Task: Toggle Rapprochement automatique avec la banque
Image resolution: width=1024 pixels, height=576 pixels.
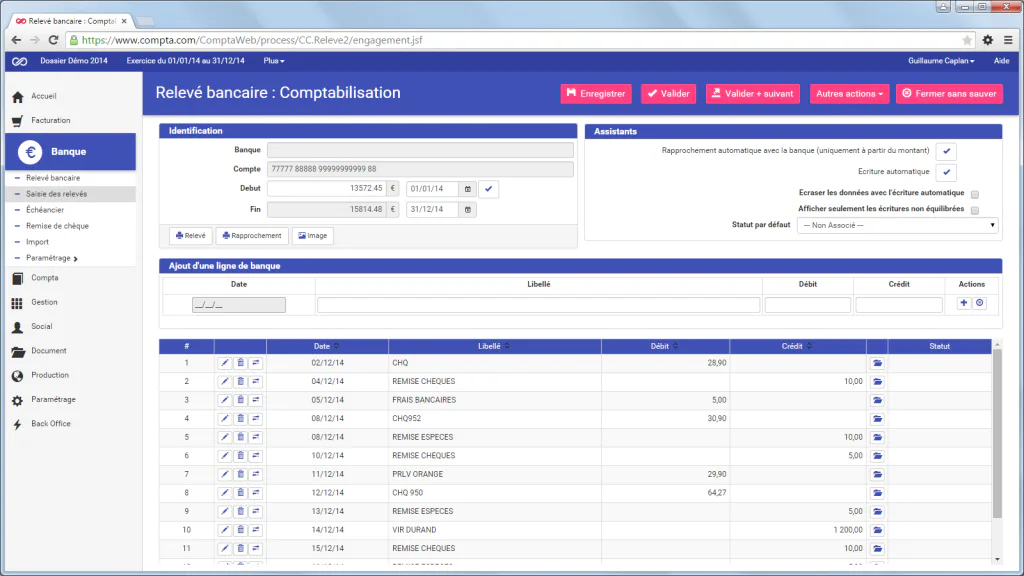Action: pyautogui.click(x=946, y=152)
